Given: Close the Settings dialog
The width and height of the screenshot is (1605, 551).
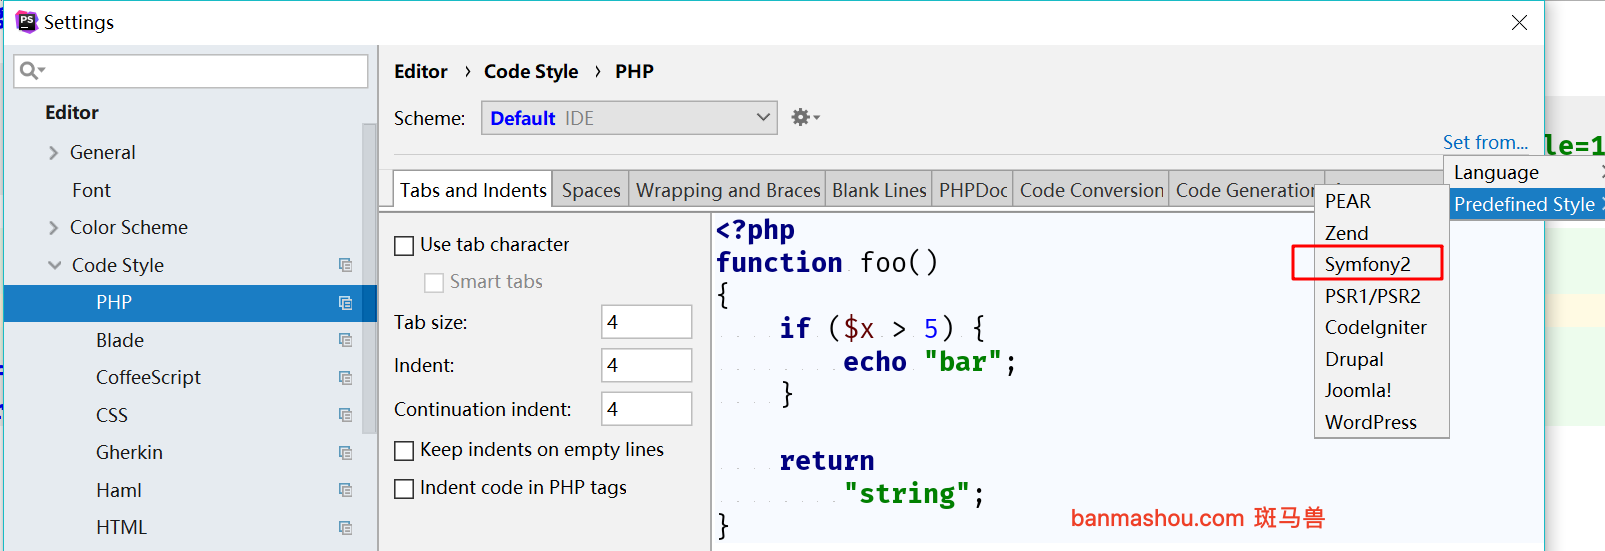Looking at the screenshot, I should click(1519, 22).
